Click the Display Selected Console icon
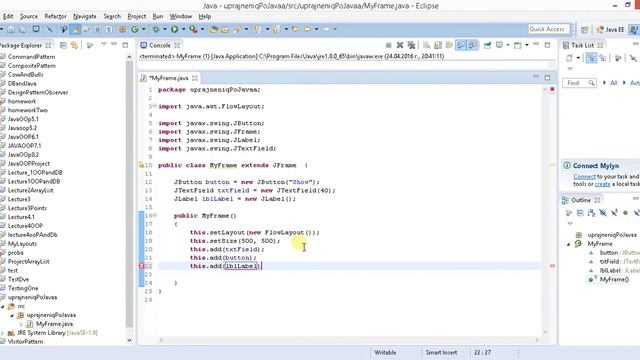The width and height of the screenshot is (640, 360). (499, 45)
